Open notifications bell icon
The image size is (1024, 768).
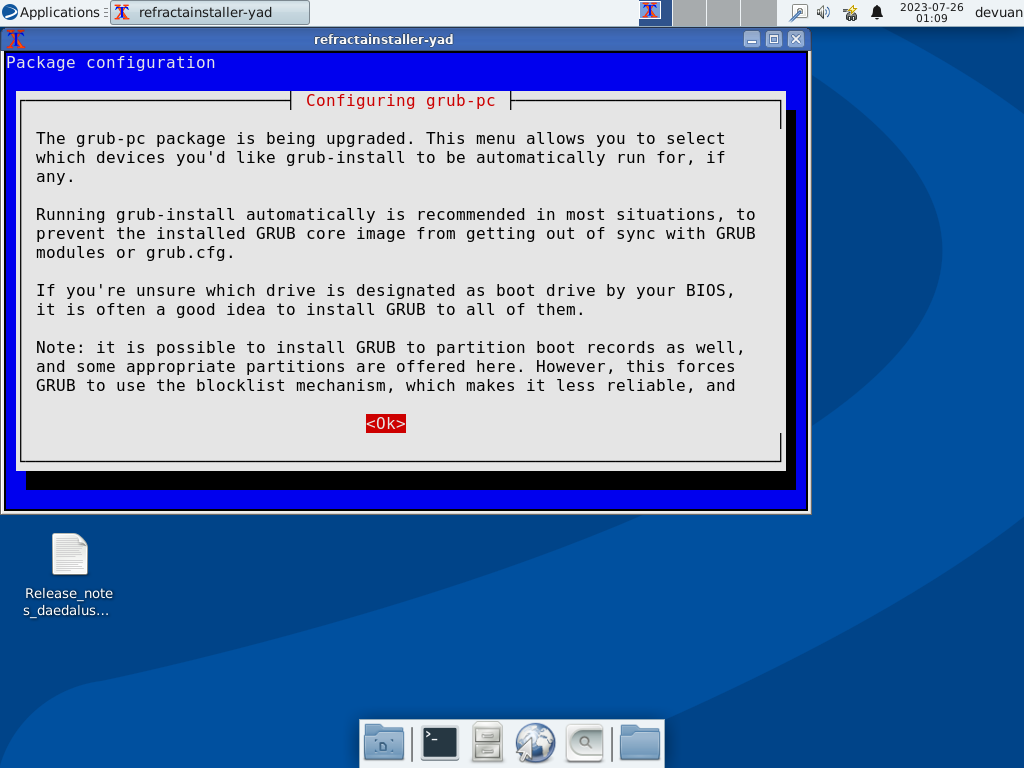point(876,12)
